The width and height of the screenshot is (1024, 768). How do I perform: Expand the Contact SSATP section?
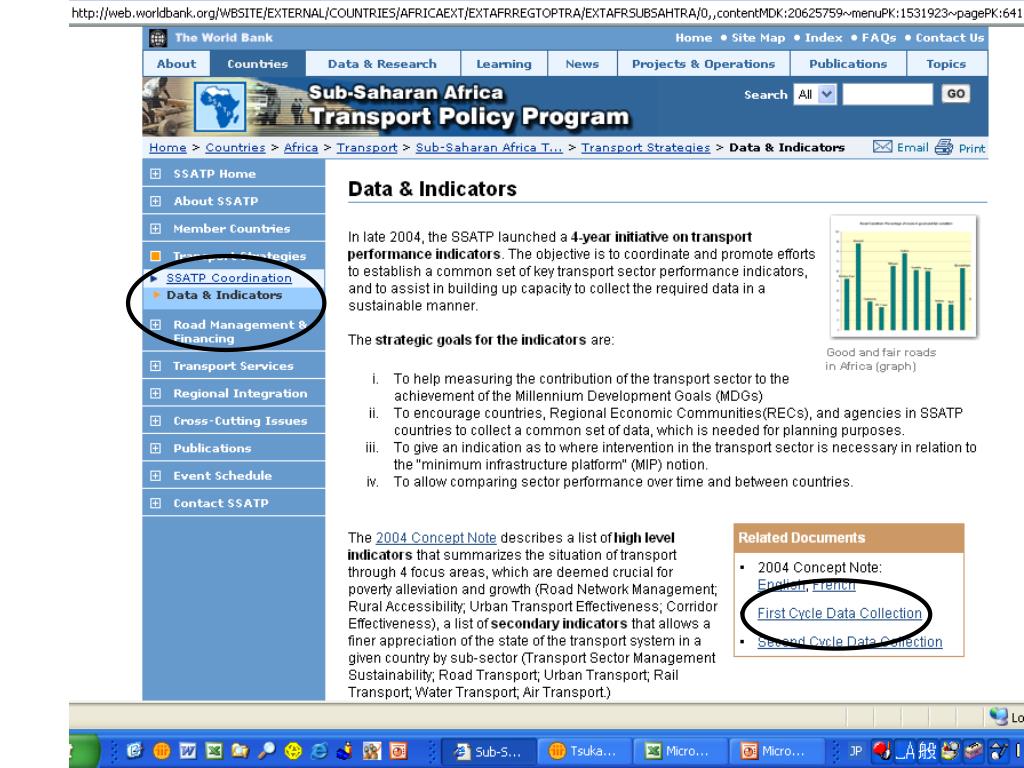click(x=155, y=503)
